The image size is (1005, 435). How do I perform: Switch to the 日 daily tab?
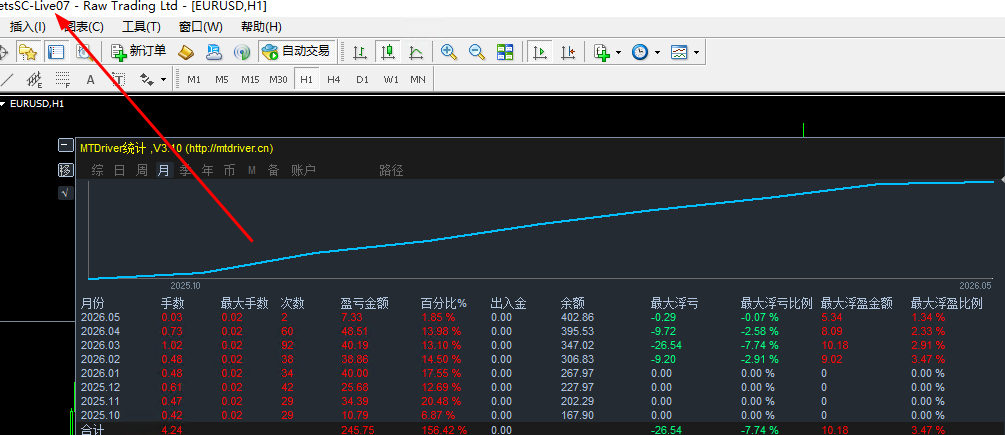pyautogui.click(x=120, y=170)
